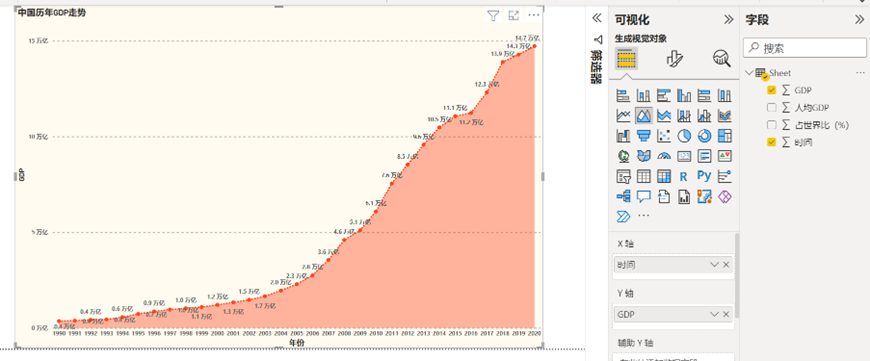Select the Power Automate visual

pos(624,216)
